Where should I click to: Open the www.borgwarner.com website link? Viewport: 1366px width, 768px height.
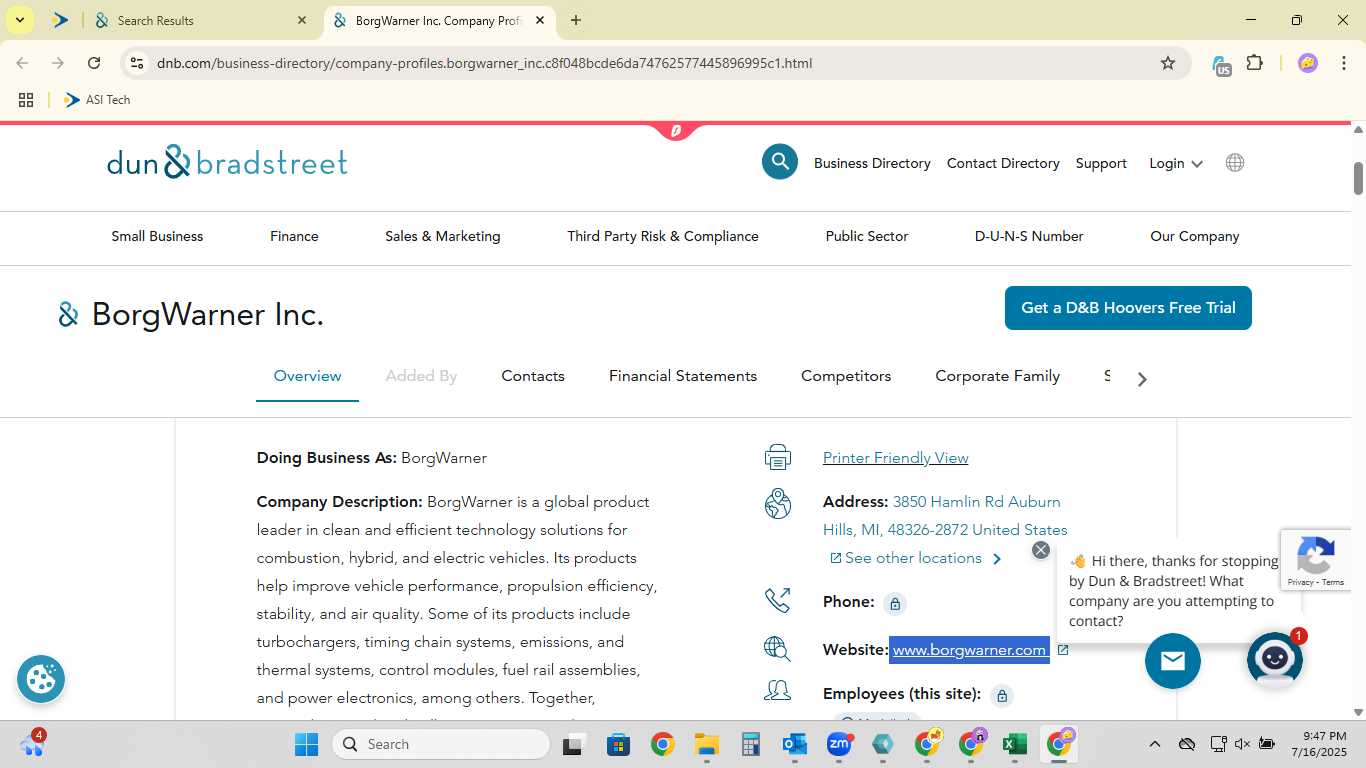(969, 650)
